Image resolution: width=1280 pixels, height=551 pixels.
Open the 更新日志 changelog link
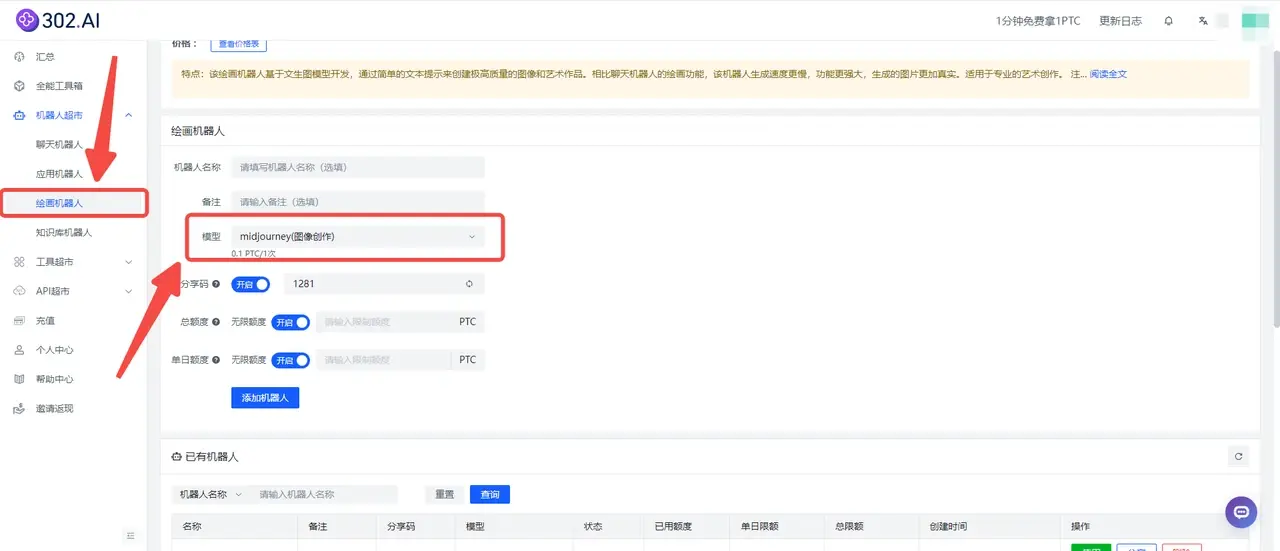tap(1120, 21)
